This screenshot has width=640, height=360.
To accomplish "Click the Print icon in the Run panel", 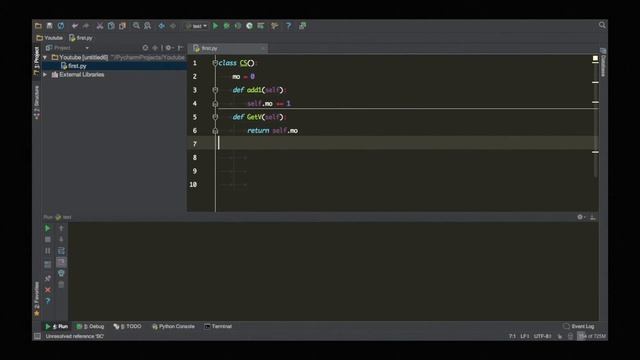I will click(61, 273).
